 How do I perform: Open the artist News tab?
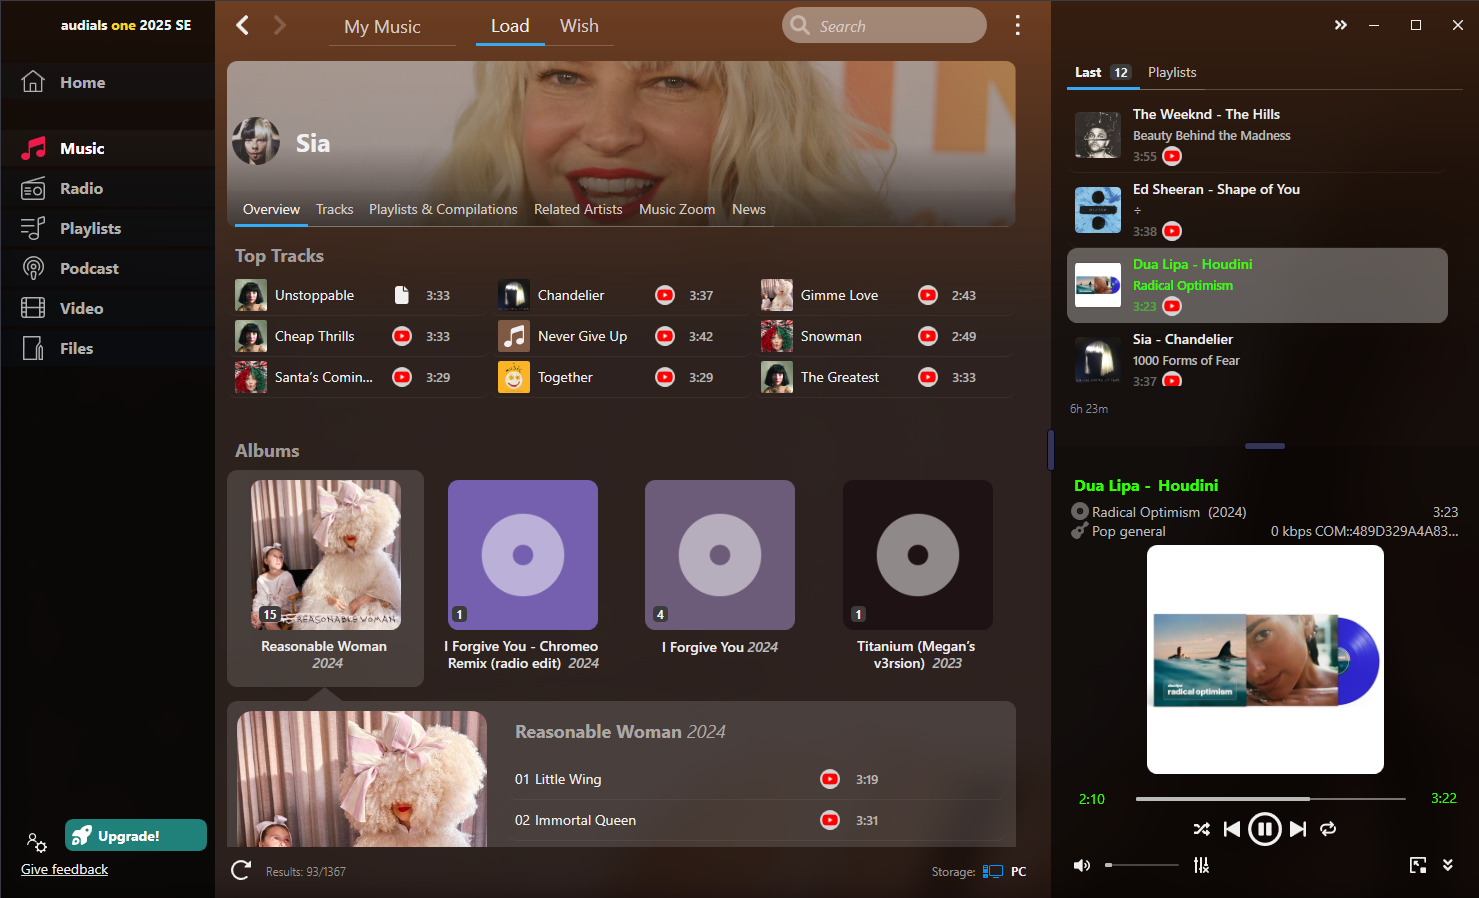(x=749, y=209)
